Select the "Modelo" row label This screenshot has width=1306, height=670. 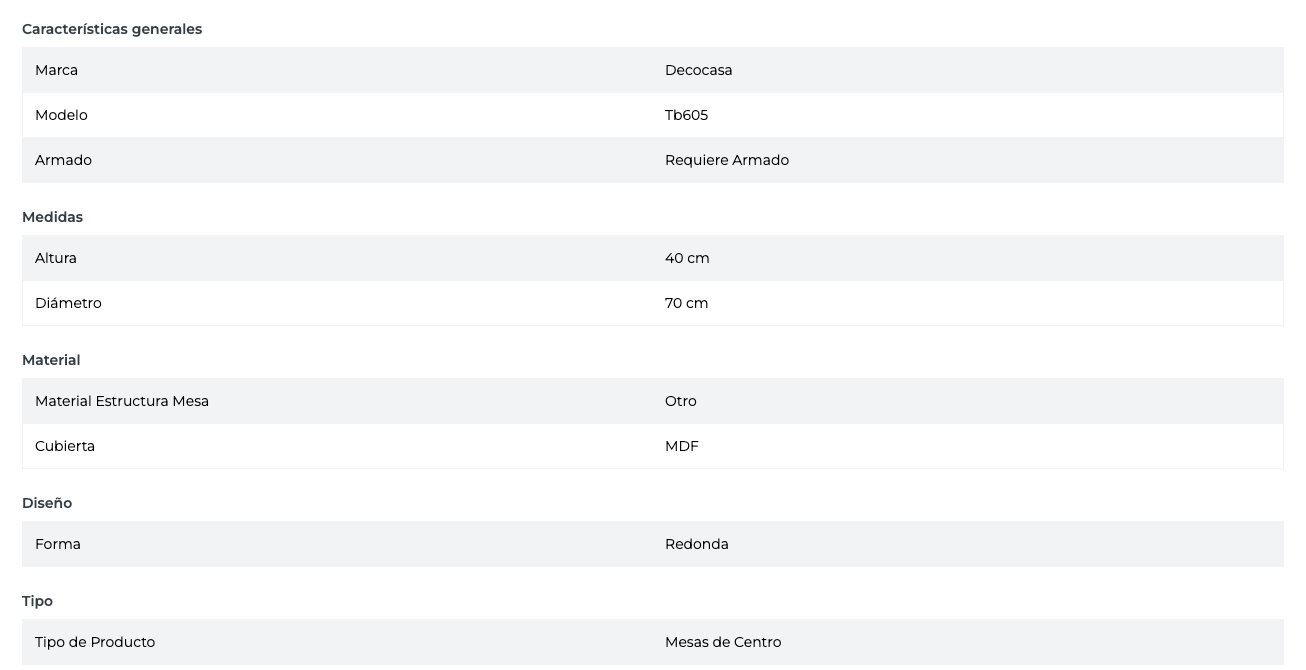(61, 115)
